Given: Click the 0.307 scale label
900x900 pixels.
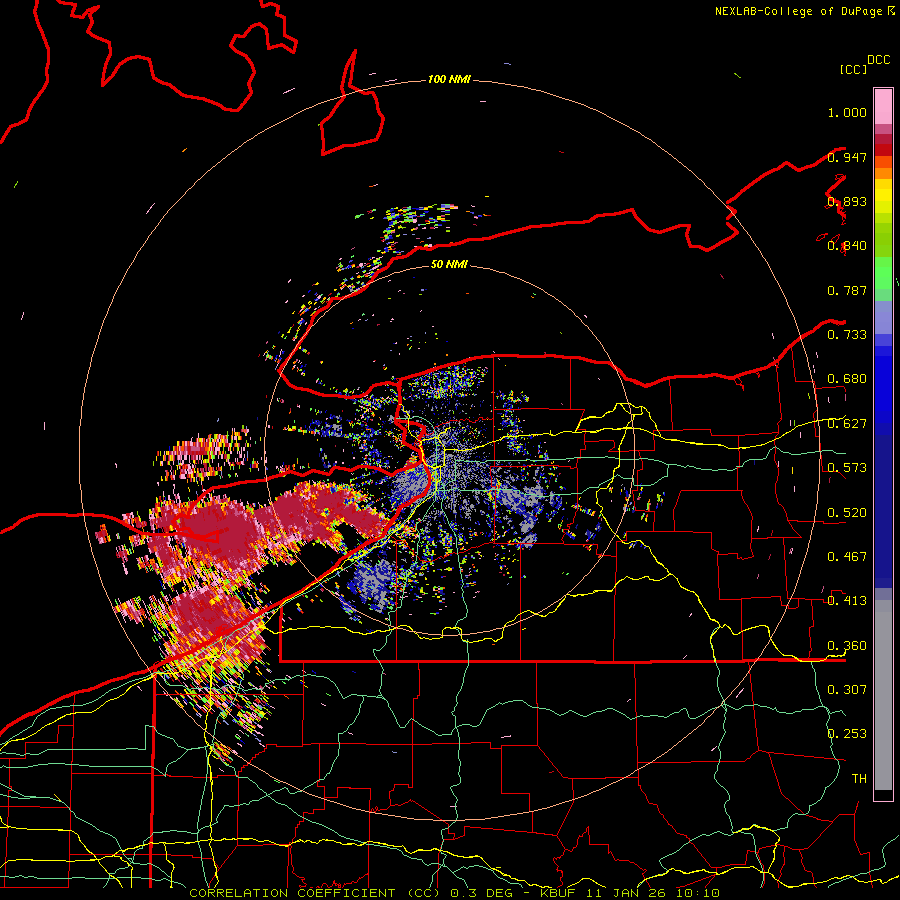Looking at the screenshot, I should [847, 690].
